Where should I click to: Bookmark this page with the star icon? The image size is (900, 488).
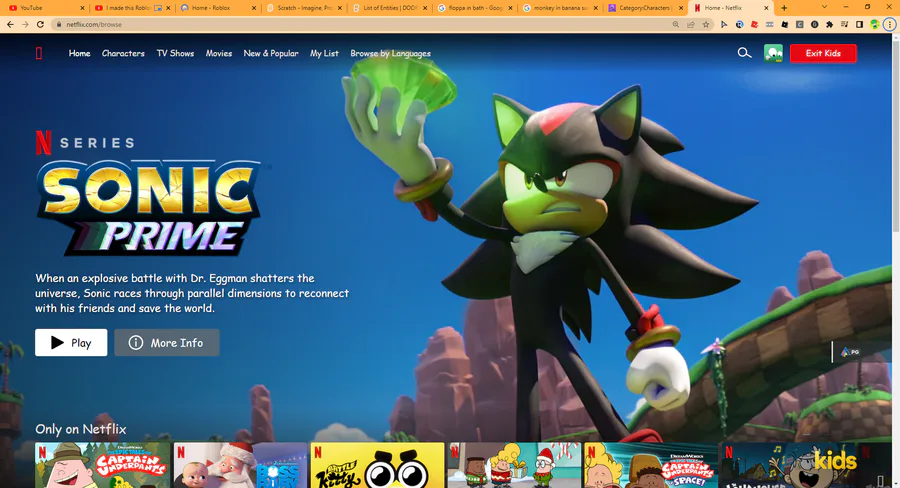(706, 25)
